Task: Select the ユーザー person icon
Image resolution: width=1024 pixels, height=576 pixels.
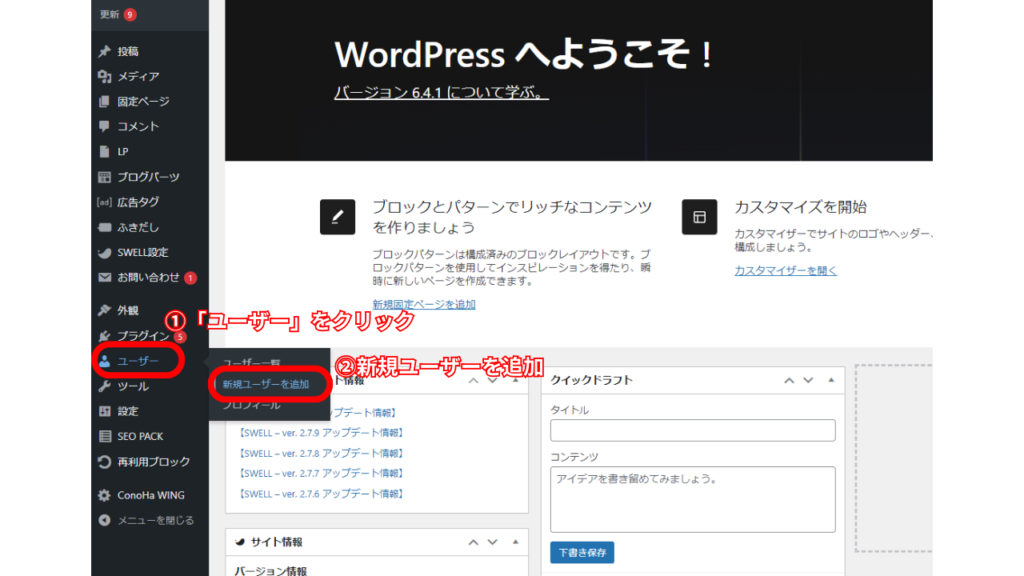Action: coord(104,361)
